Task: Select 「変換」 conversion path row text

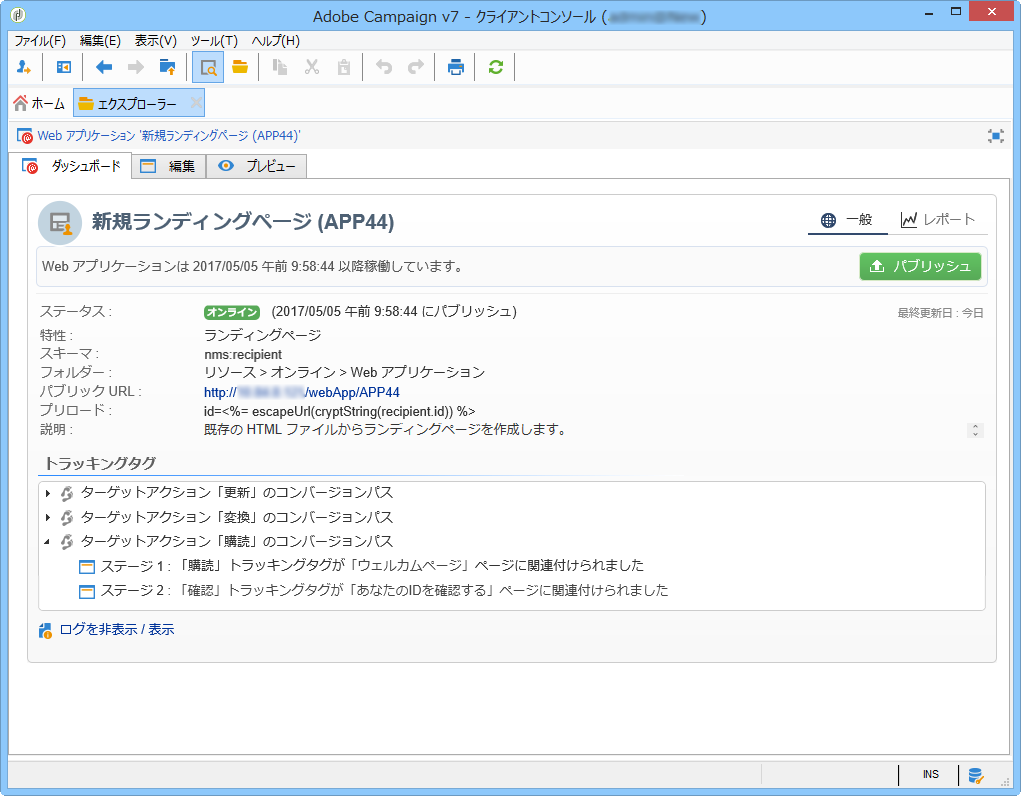Action: [x=237, y=518]
